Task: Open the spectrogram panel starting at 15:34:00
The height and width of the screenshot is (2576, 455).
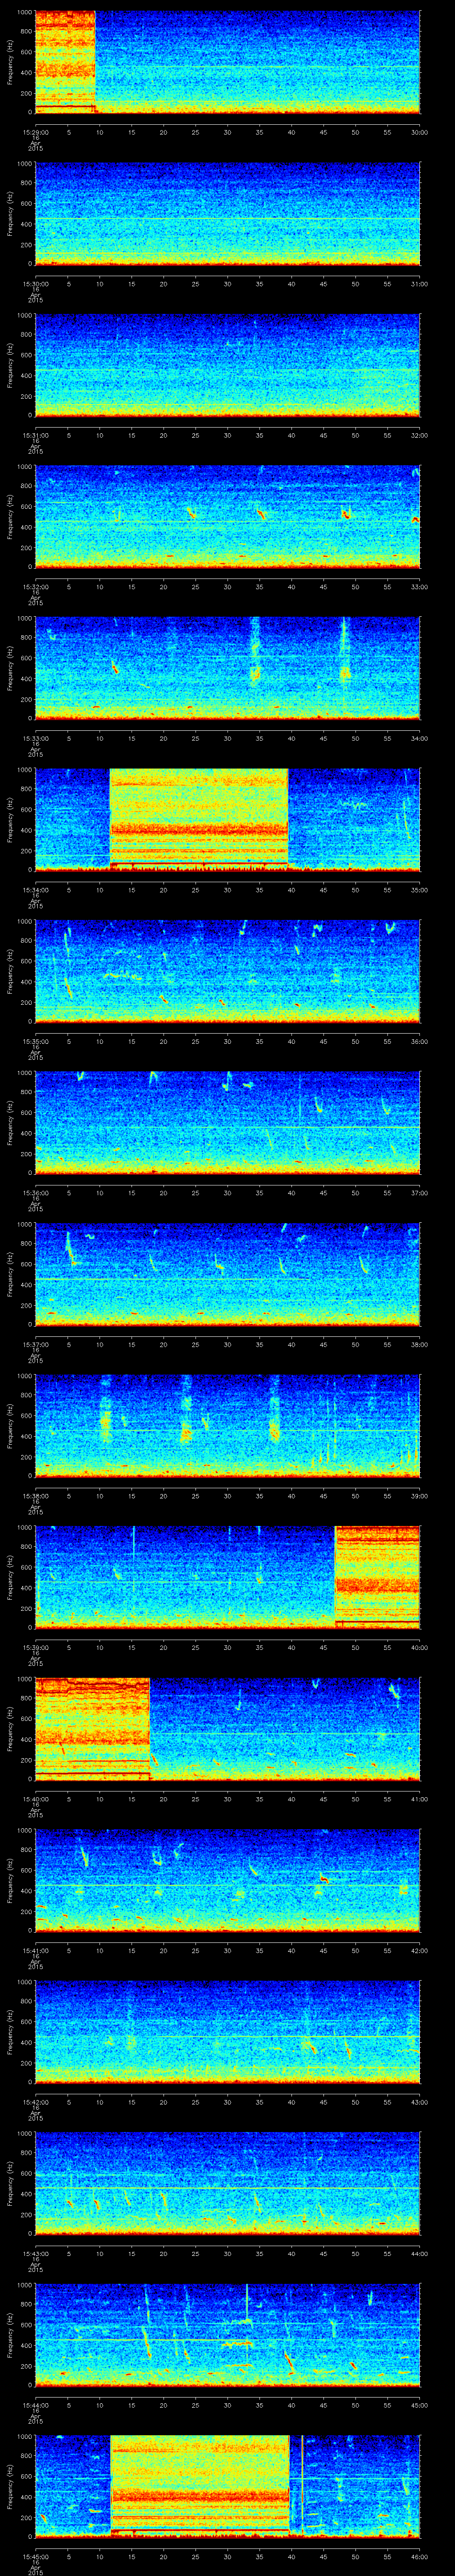Action: [227, 820]
